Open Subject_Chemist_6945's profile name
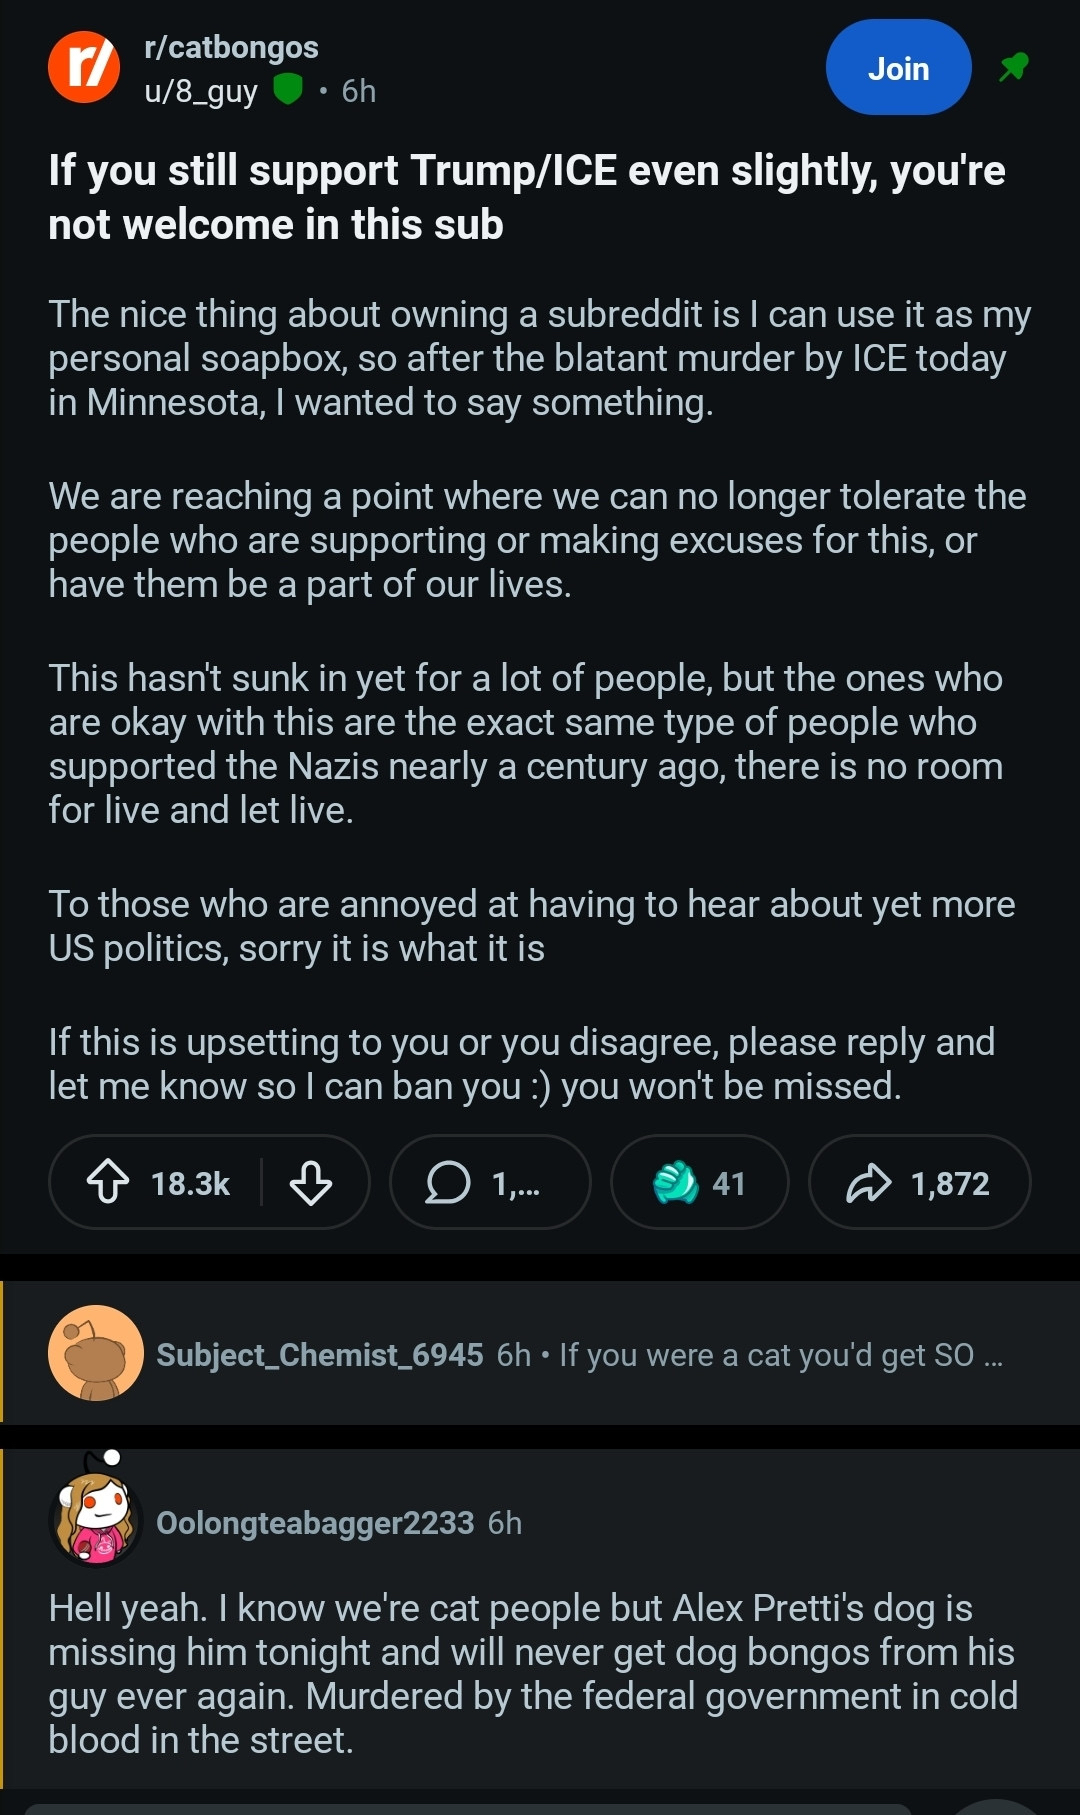Viewport: 1080px width, 1815px height. (320, 1355)
